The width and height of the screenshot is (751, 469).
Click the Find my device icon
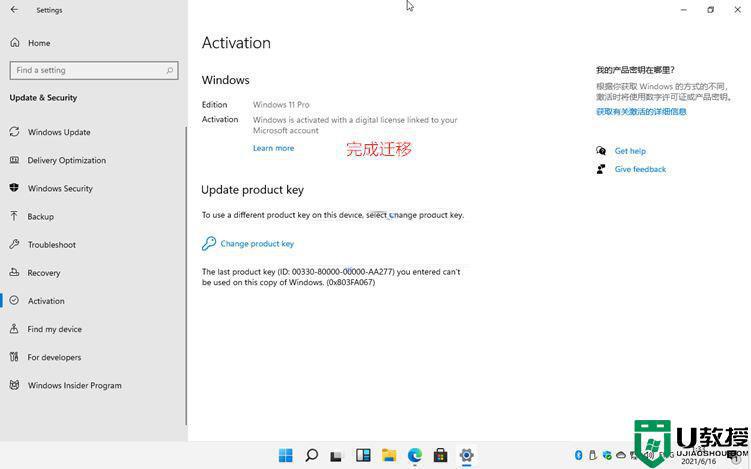pyautogui.click(x=14, y=329)
